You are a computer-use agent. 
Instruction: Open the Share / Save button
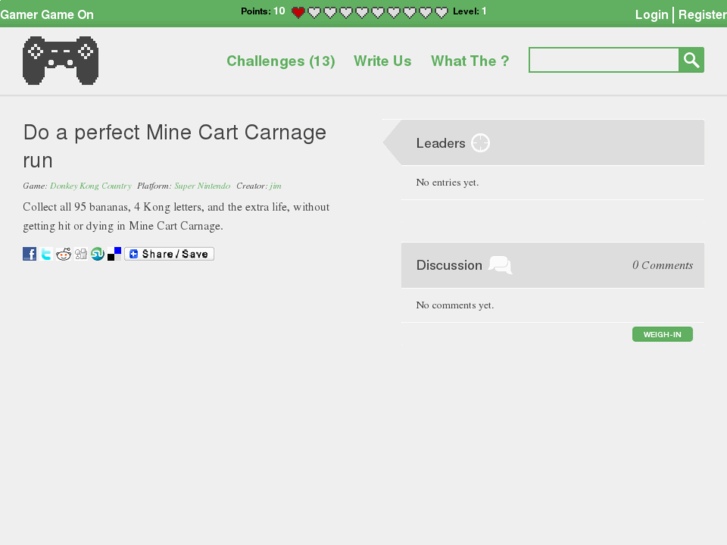[169, 254]
